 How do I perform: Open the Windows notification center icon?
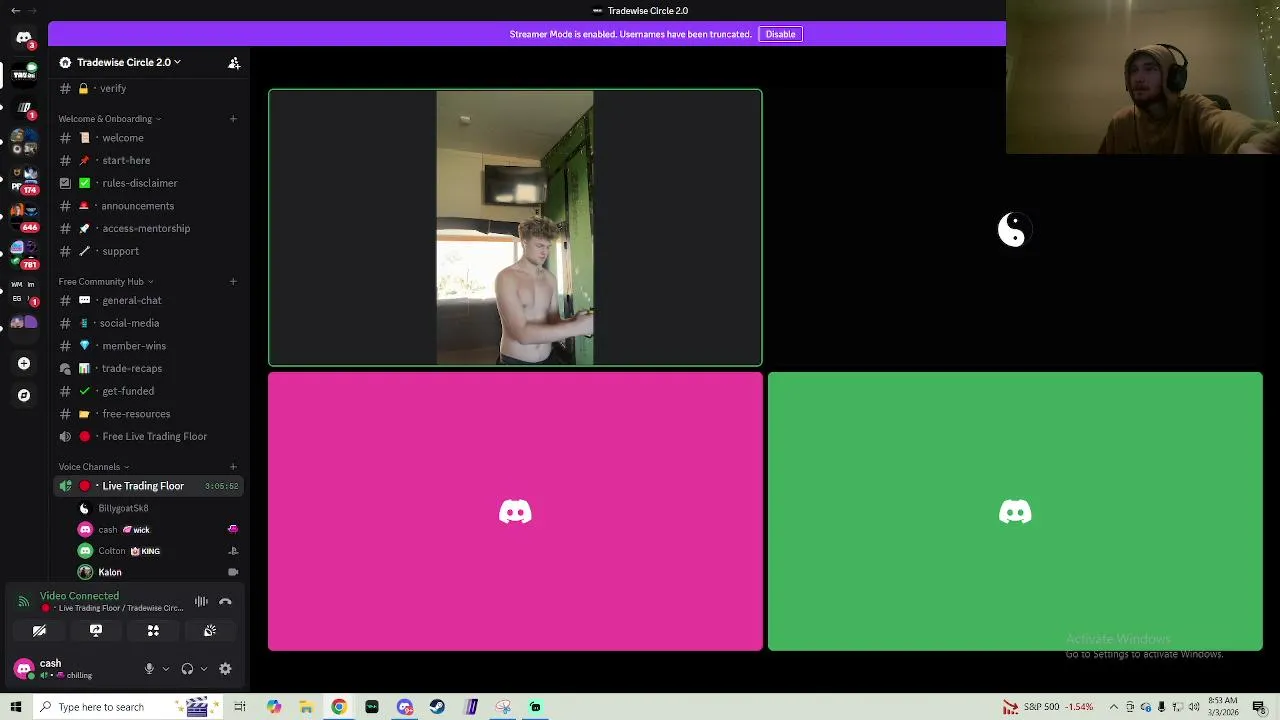pos(1262,707)
